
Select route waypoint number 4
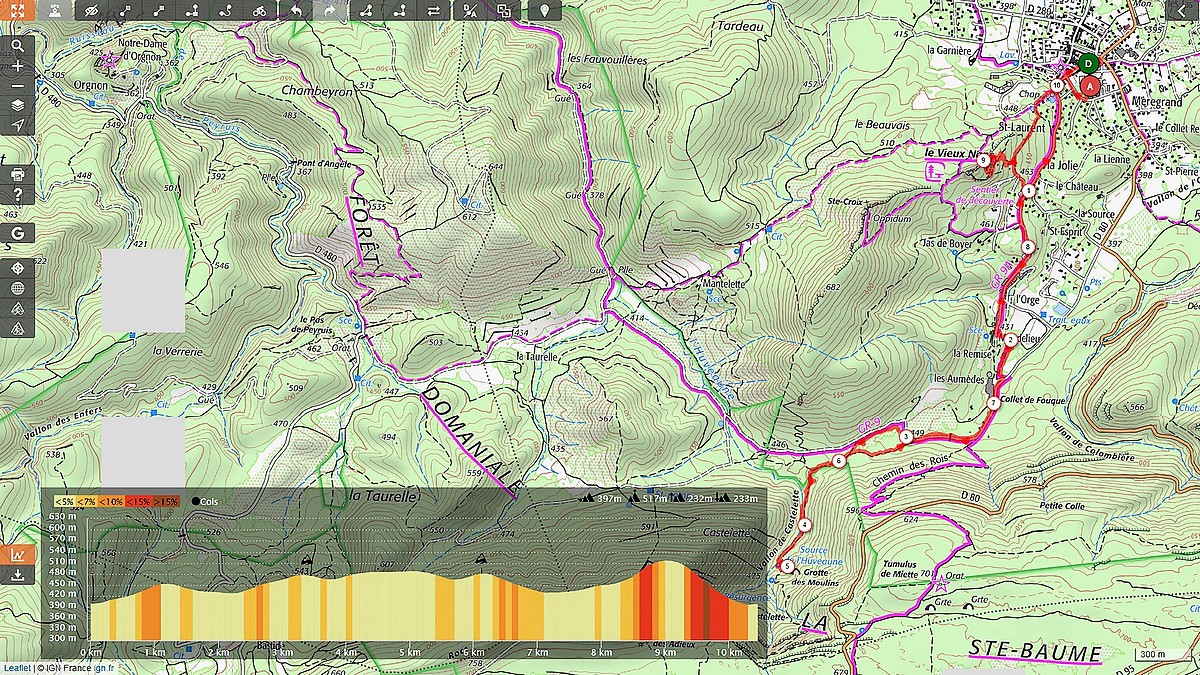[805, 526]
